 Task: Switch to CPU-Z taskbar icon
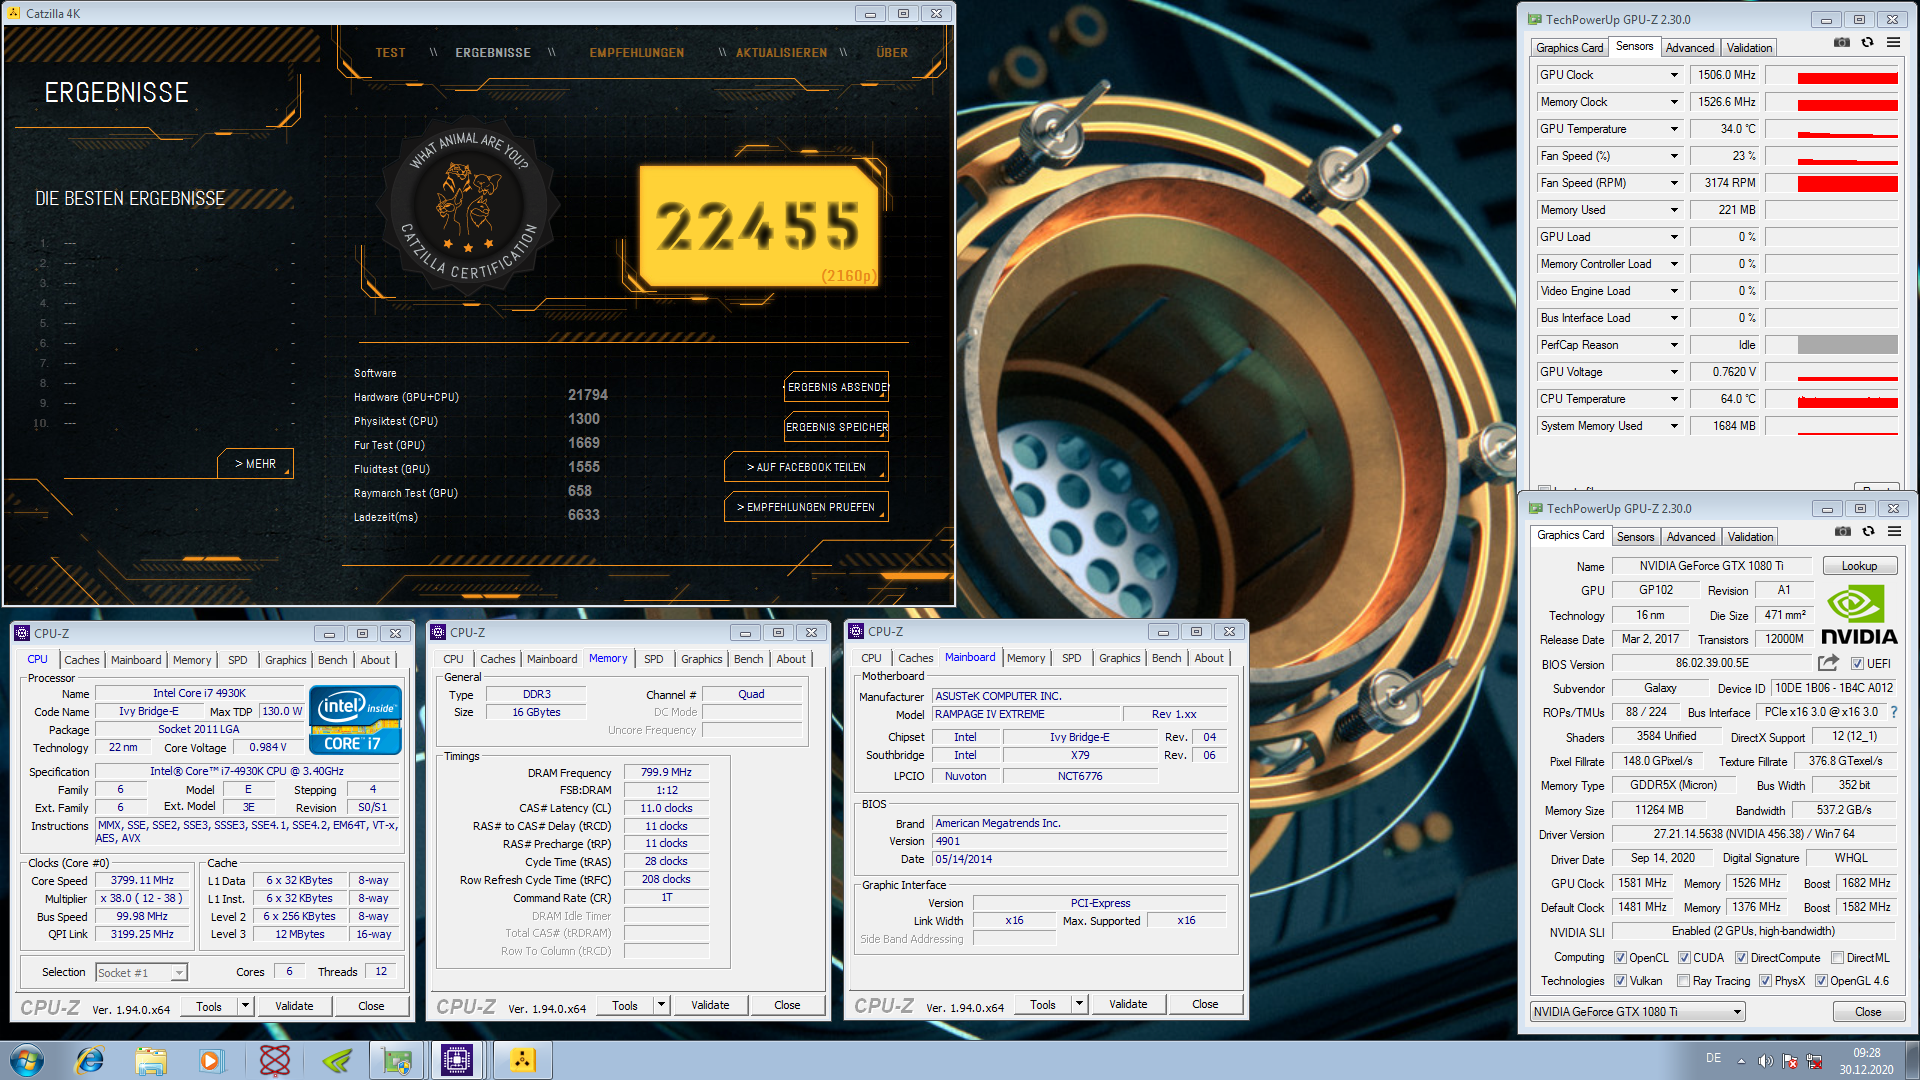(457, 1060)
